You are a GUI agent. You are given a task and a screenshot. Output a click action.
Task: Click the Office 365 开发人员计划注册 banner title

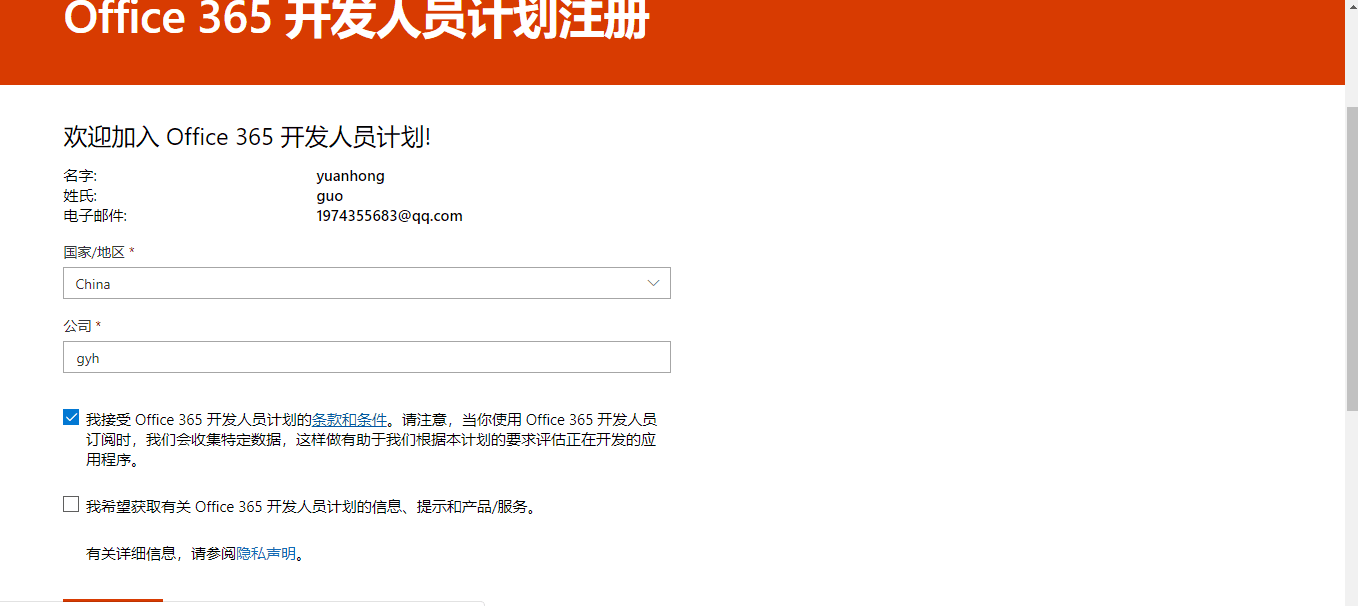point(357,17)
